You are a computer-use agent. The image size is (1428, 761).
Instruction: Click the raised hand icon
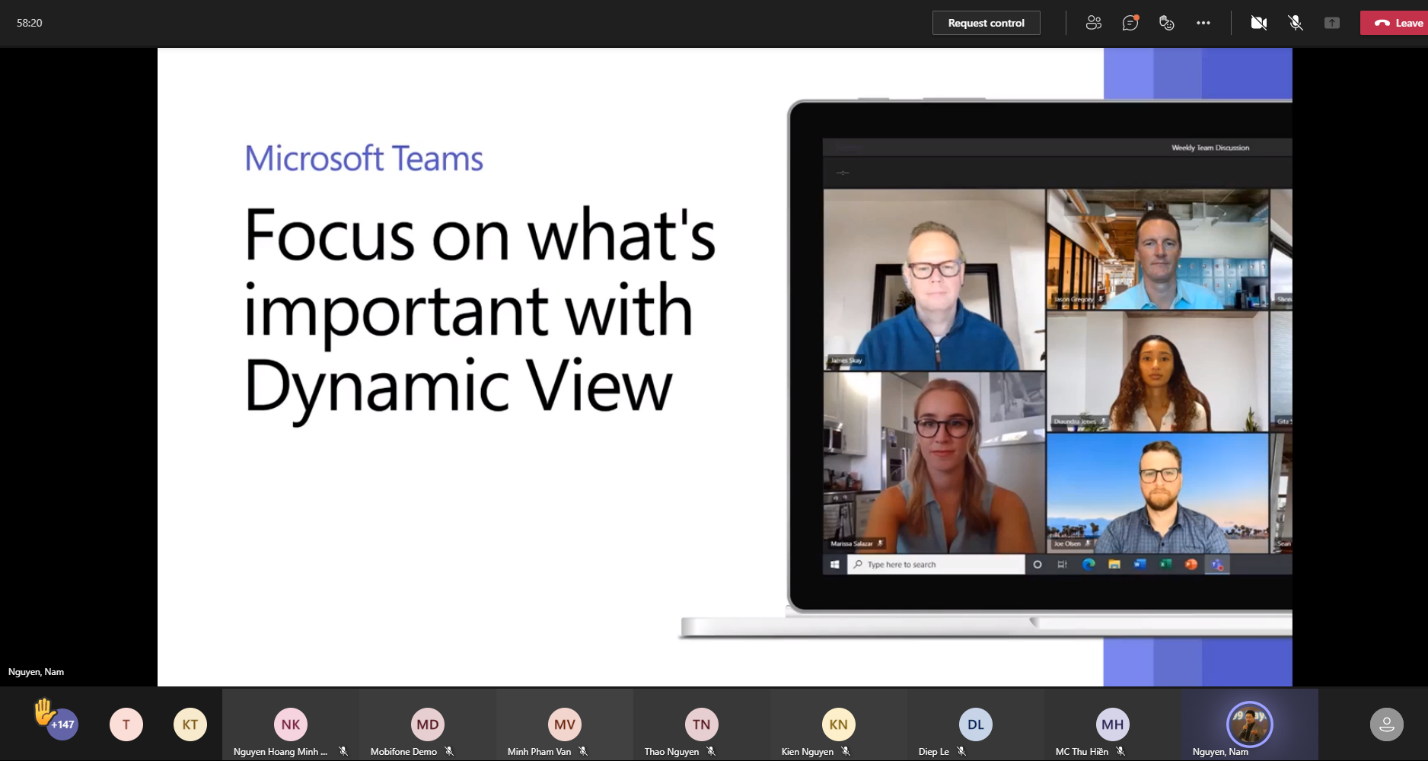tap(44, 711)
